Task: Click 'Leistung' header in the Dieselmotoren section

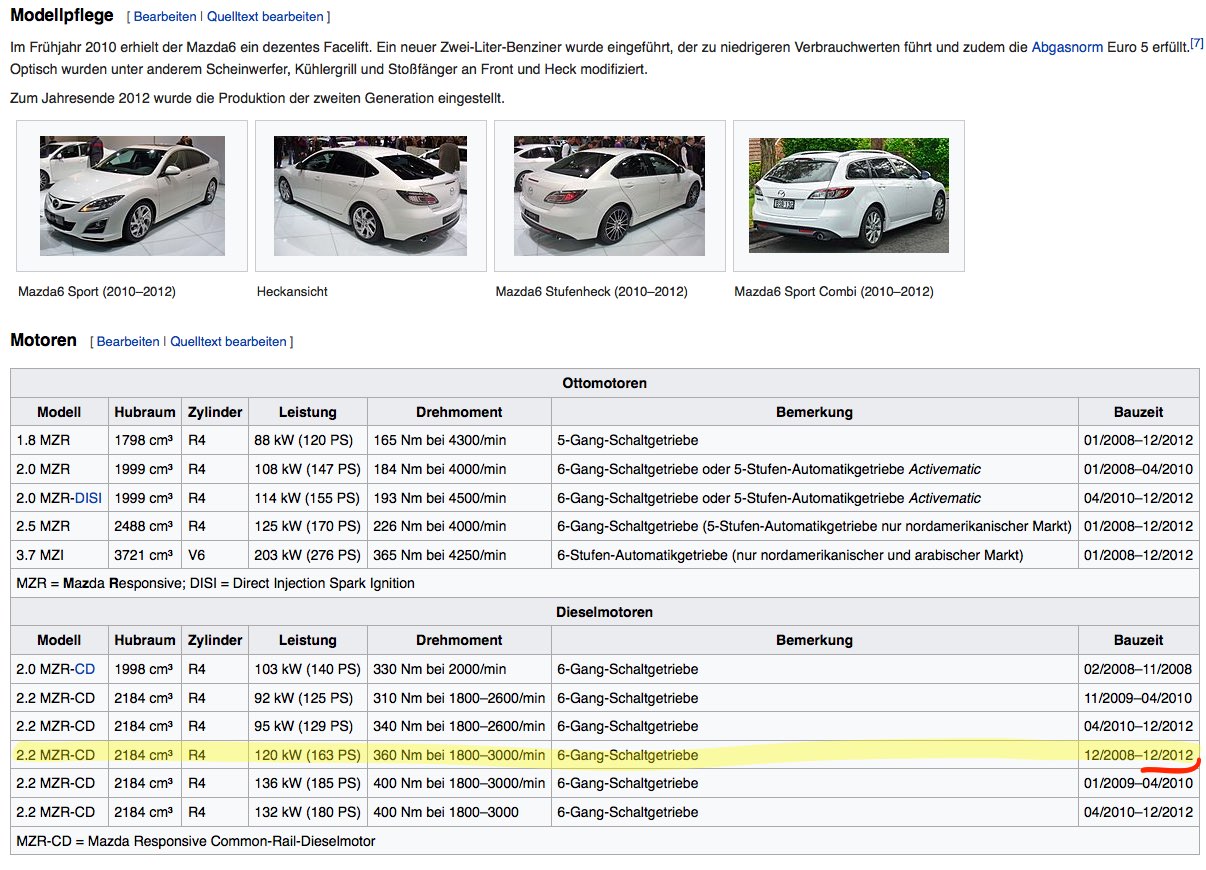Action: (308, 640)
